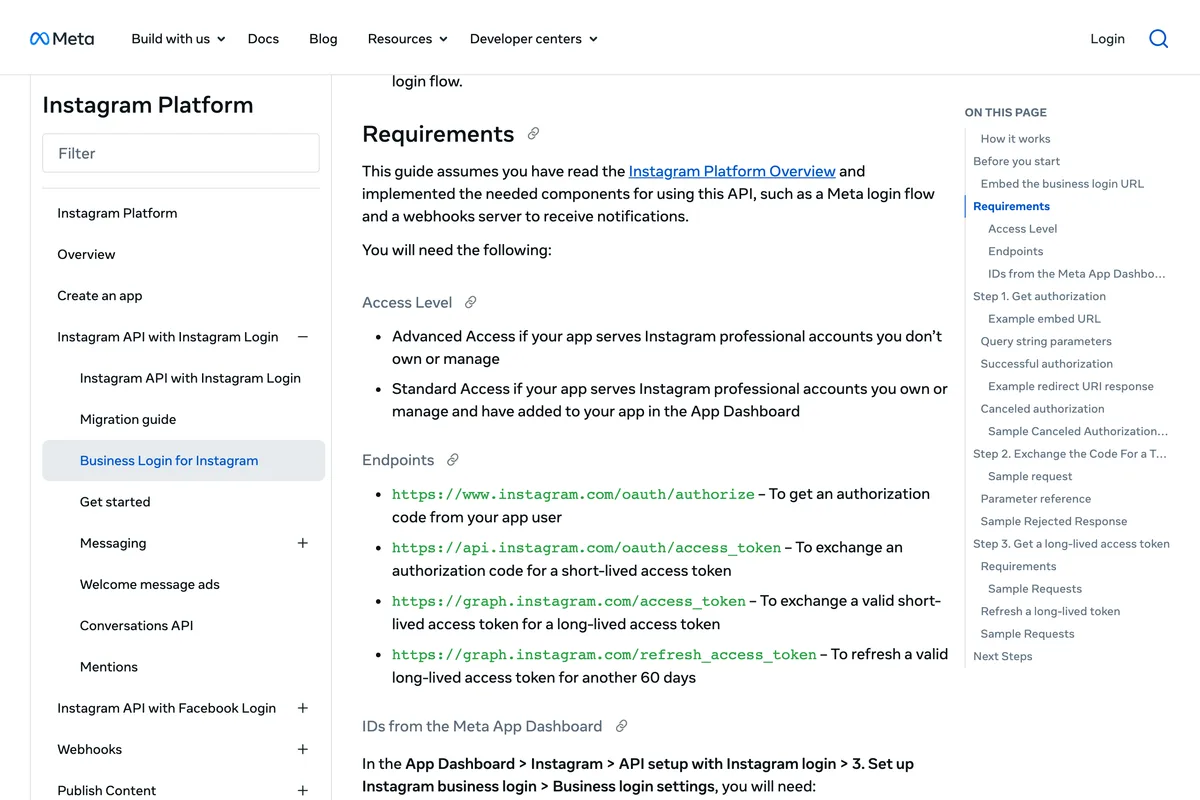Open the search magnifier icon
Screen dimensions: 1200x800
tap(1158, 39)
